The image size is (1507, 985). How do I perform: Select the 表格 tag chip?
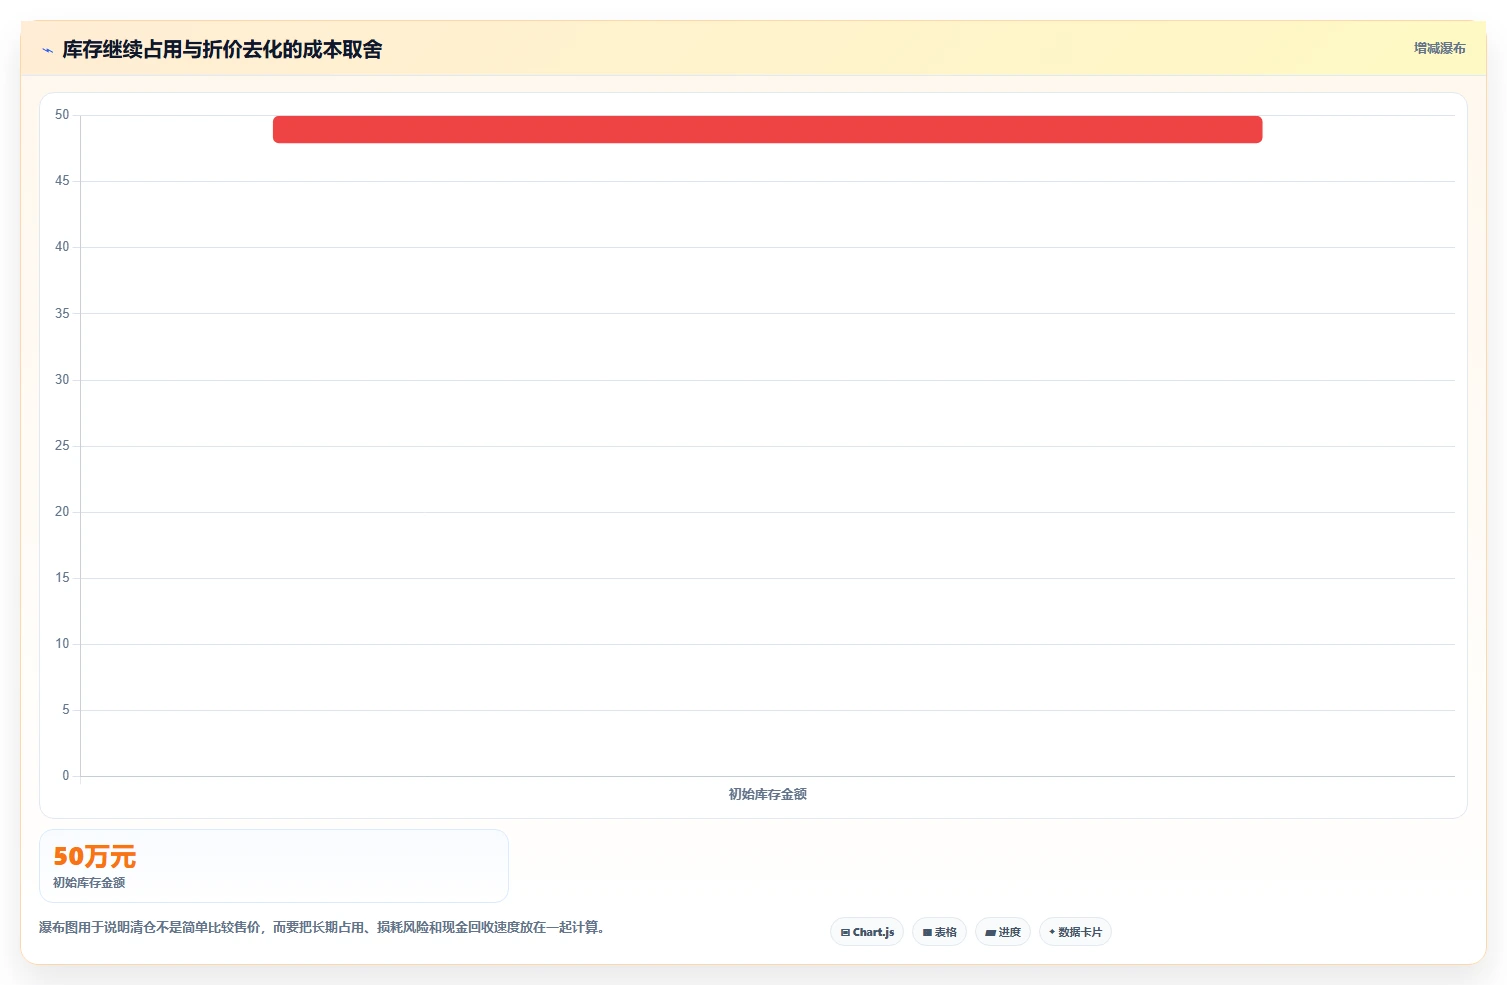click(x=939, y=932)
